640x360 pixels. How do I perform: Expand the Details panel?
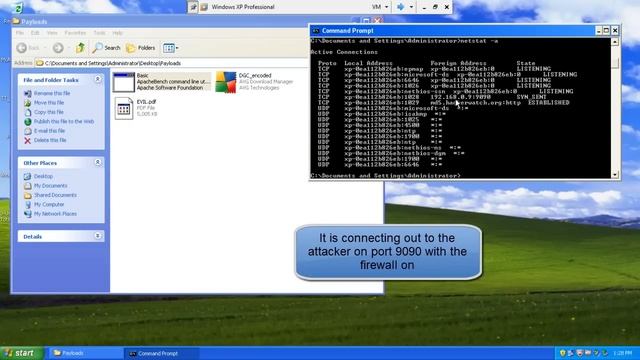(x=98, y=236)
